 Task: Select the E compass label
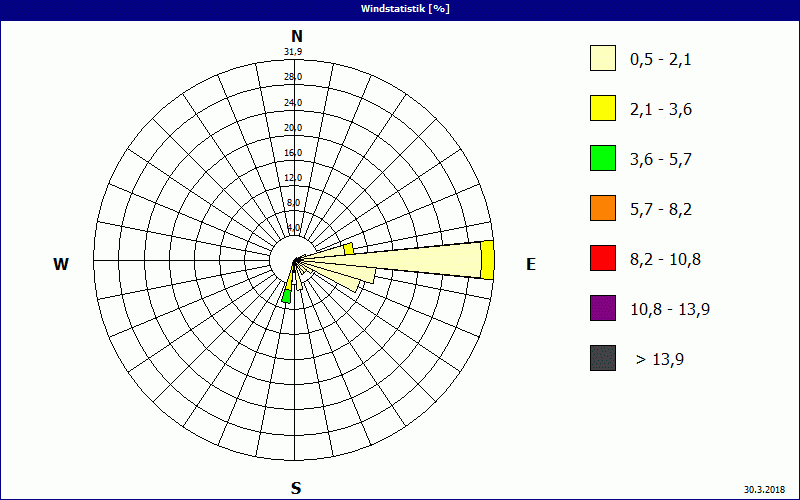[531, 264]
